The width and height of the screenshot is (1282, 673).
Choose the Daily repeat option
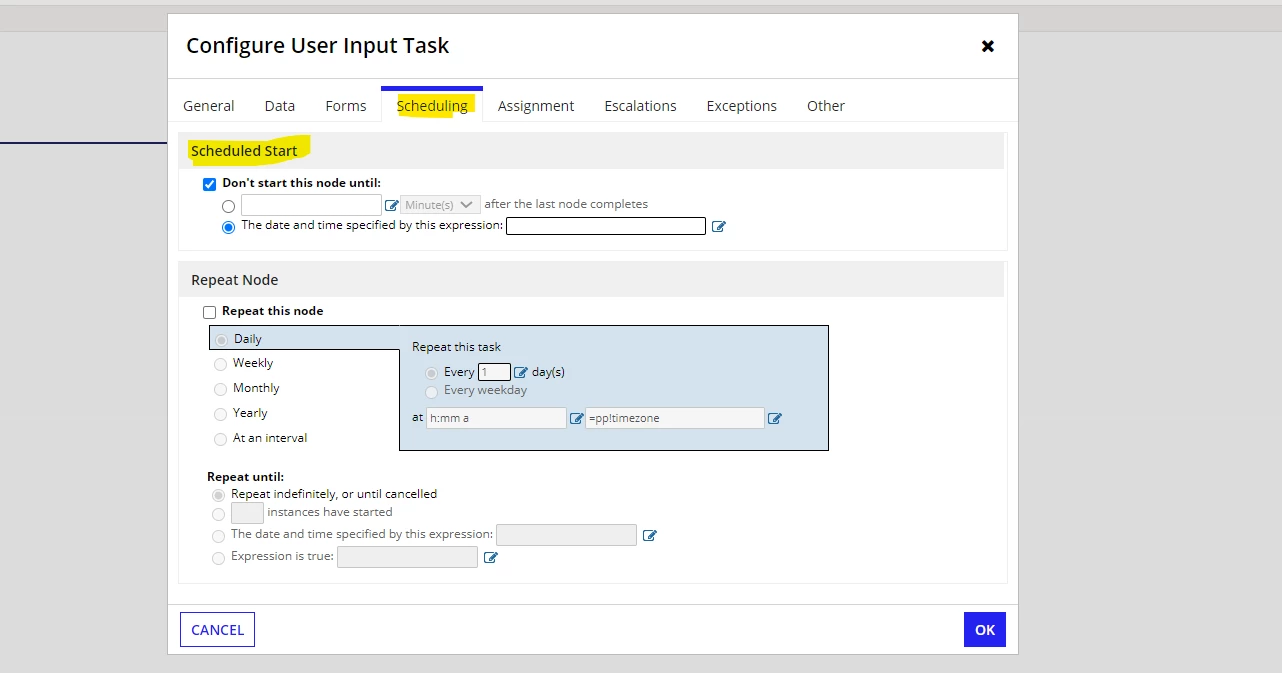[221, 340]
